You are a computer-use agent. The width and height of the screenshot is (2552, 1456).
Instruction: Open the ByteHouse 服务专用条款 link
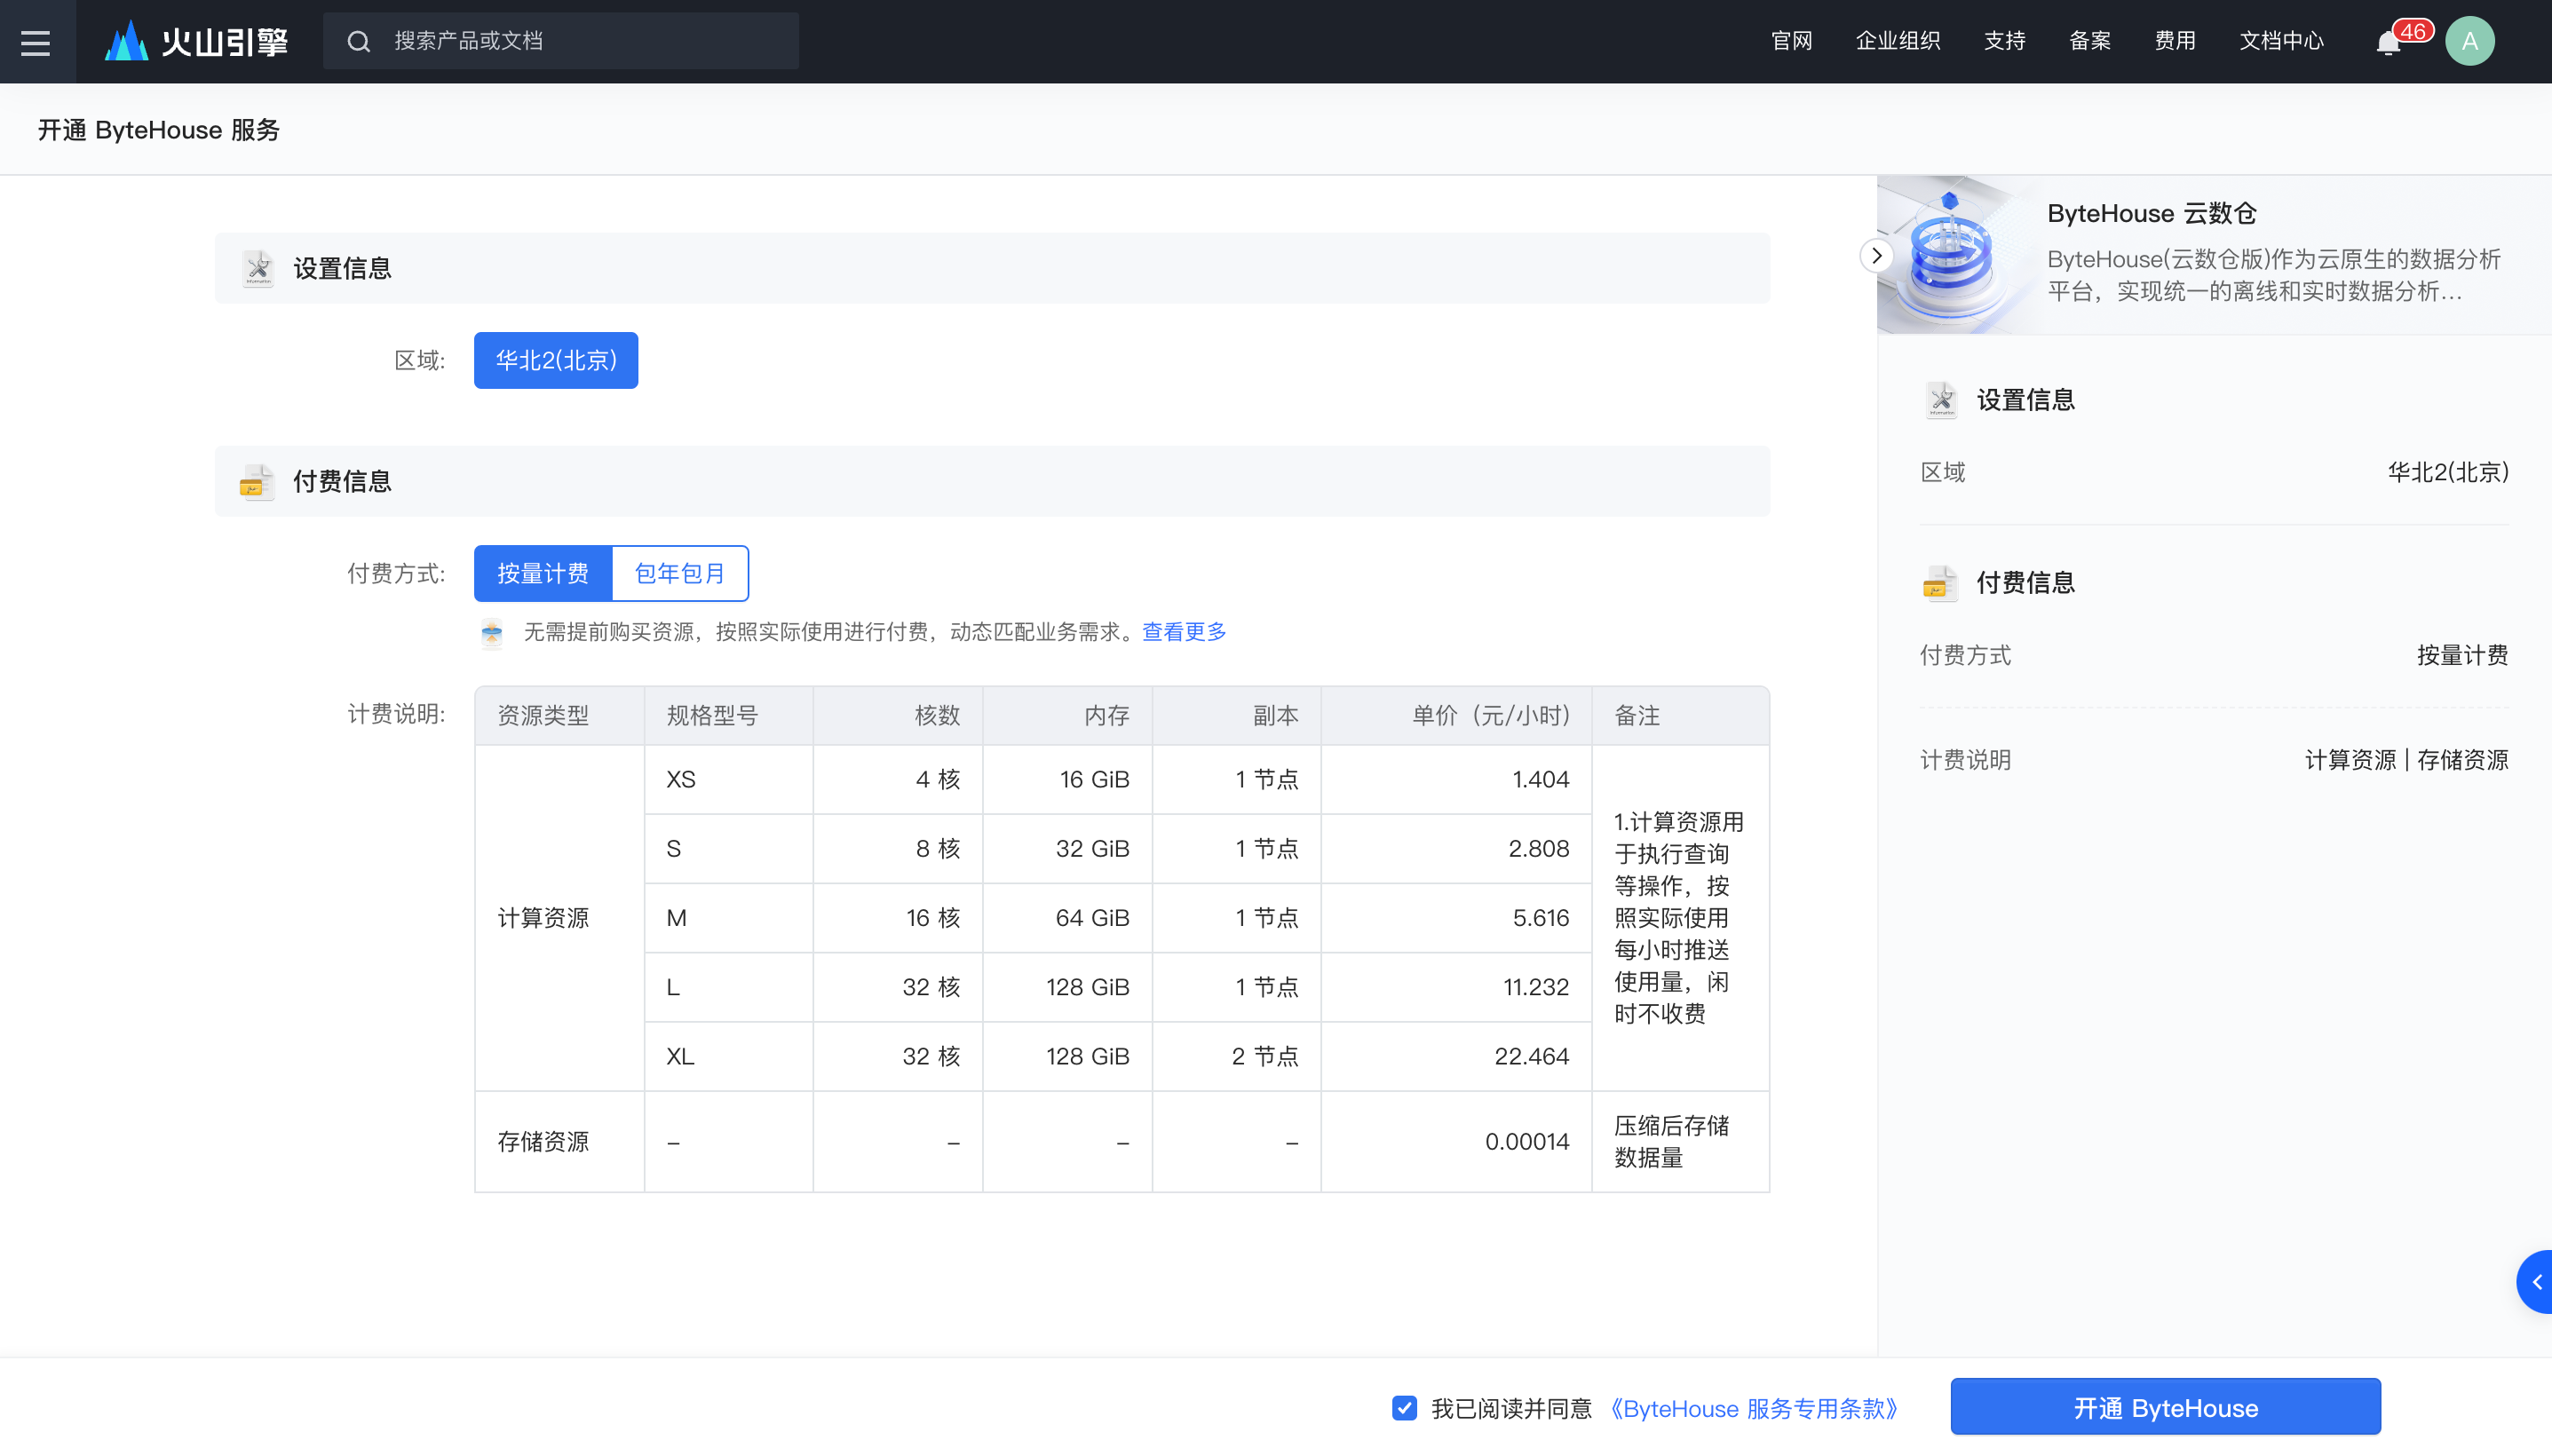click(x=1754, y=1408)
